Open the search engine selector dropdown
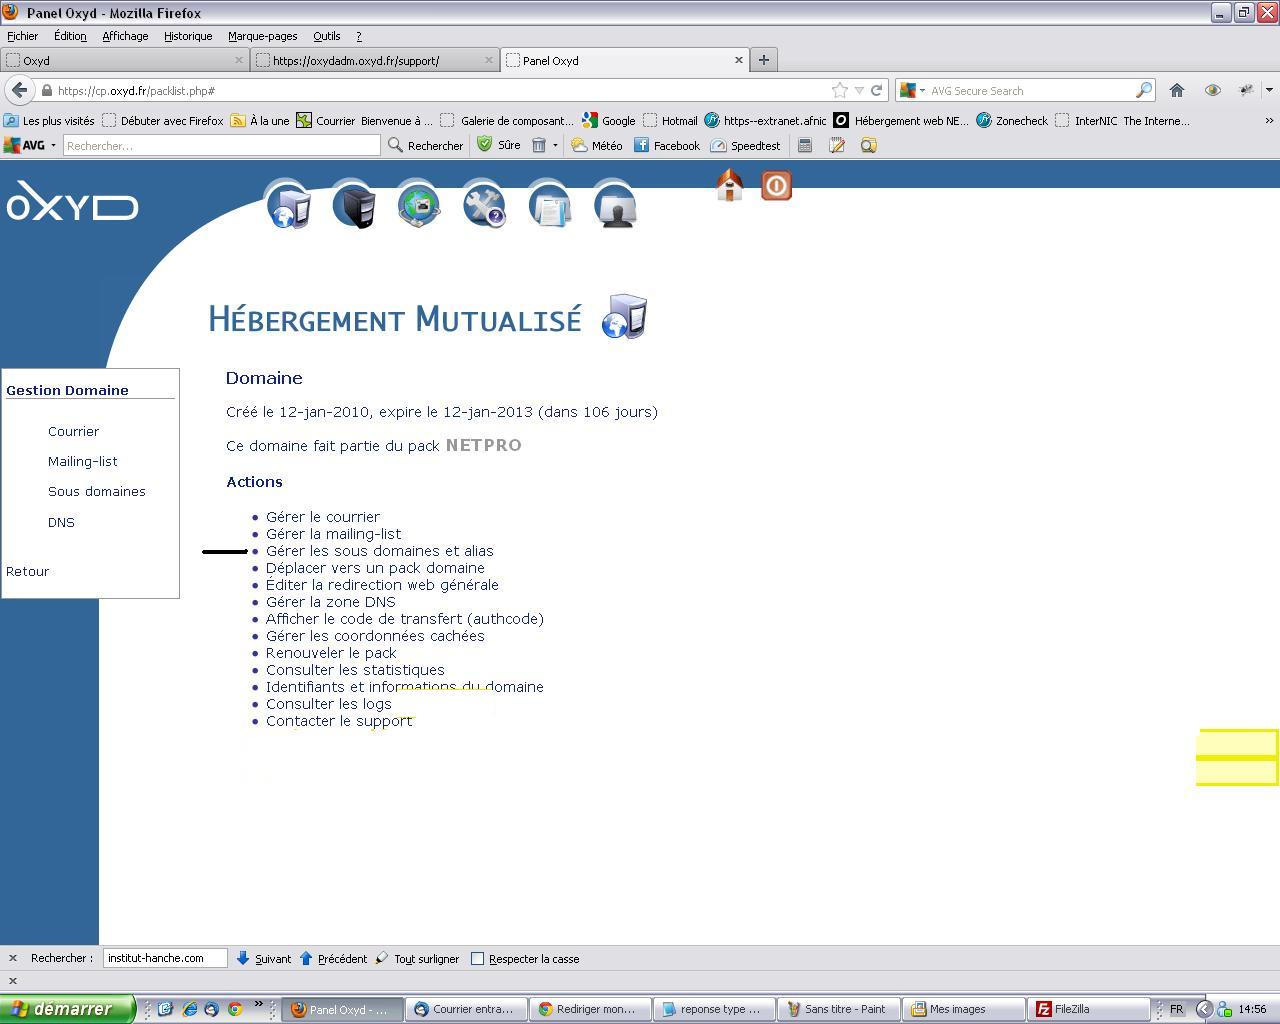This screenshot has width=1280, height=1024. point(912,90)
